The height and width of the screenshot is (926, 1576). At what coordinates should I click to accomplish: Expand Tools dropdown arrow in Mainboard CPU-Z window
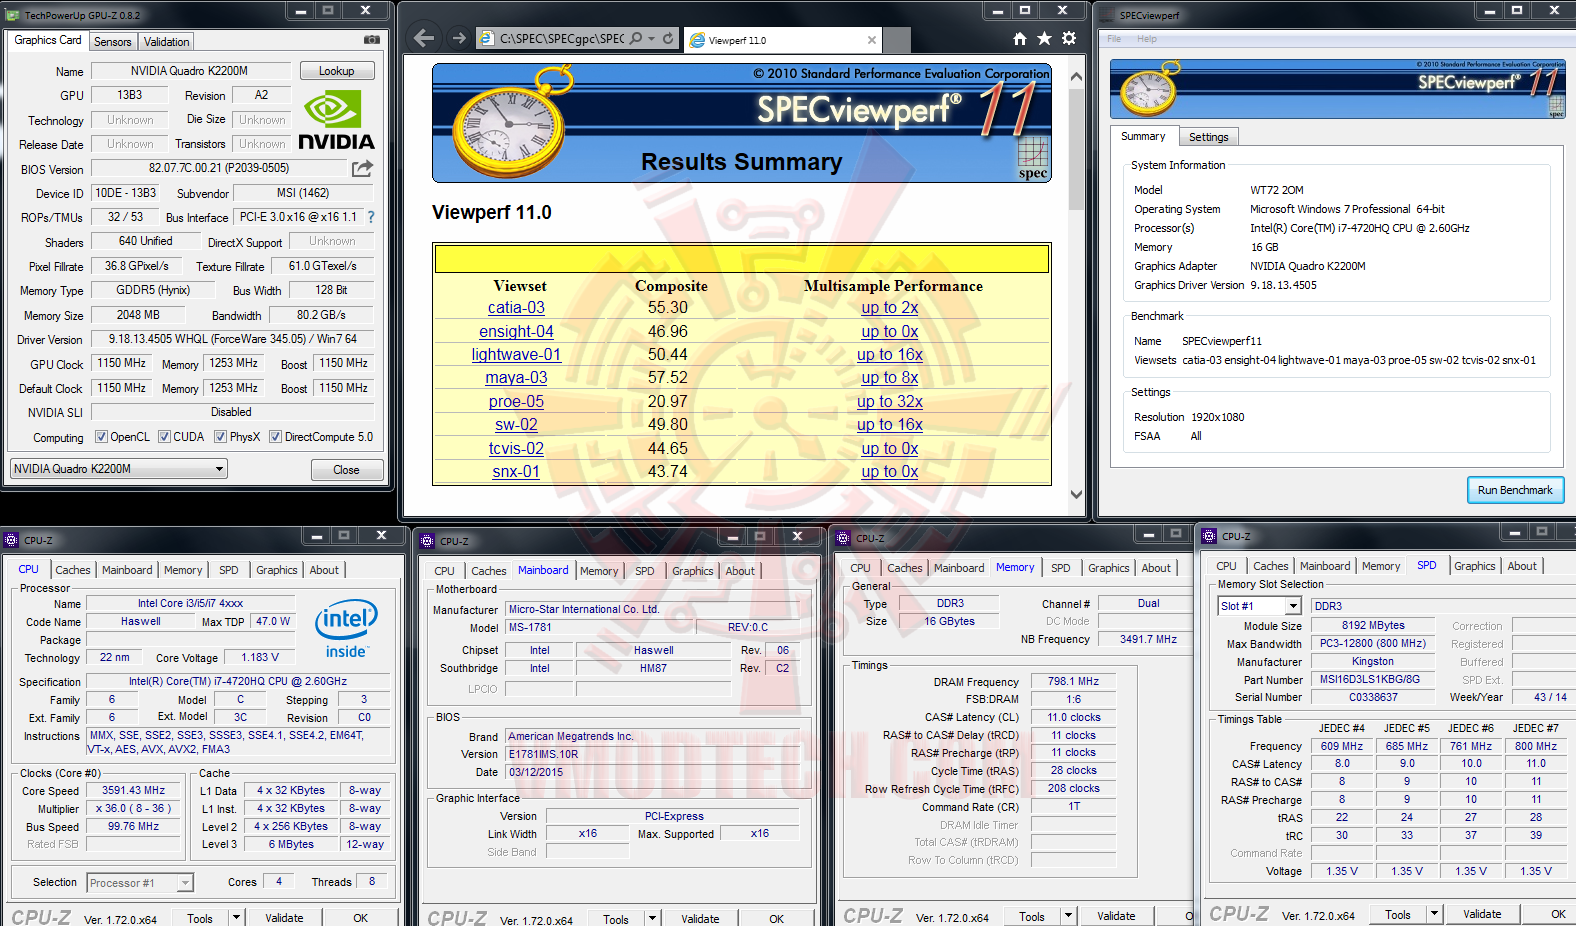[x=652, y=918]
